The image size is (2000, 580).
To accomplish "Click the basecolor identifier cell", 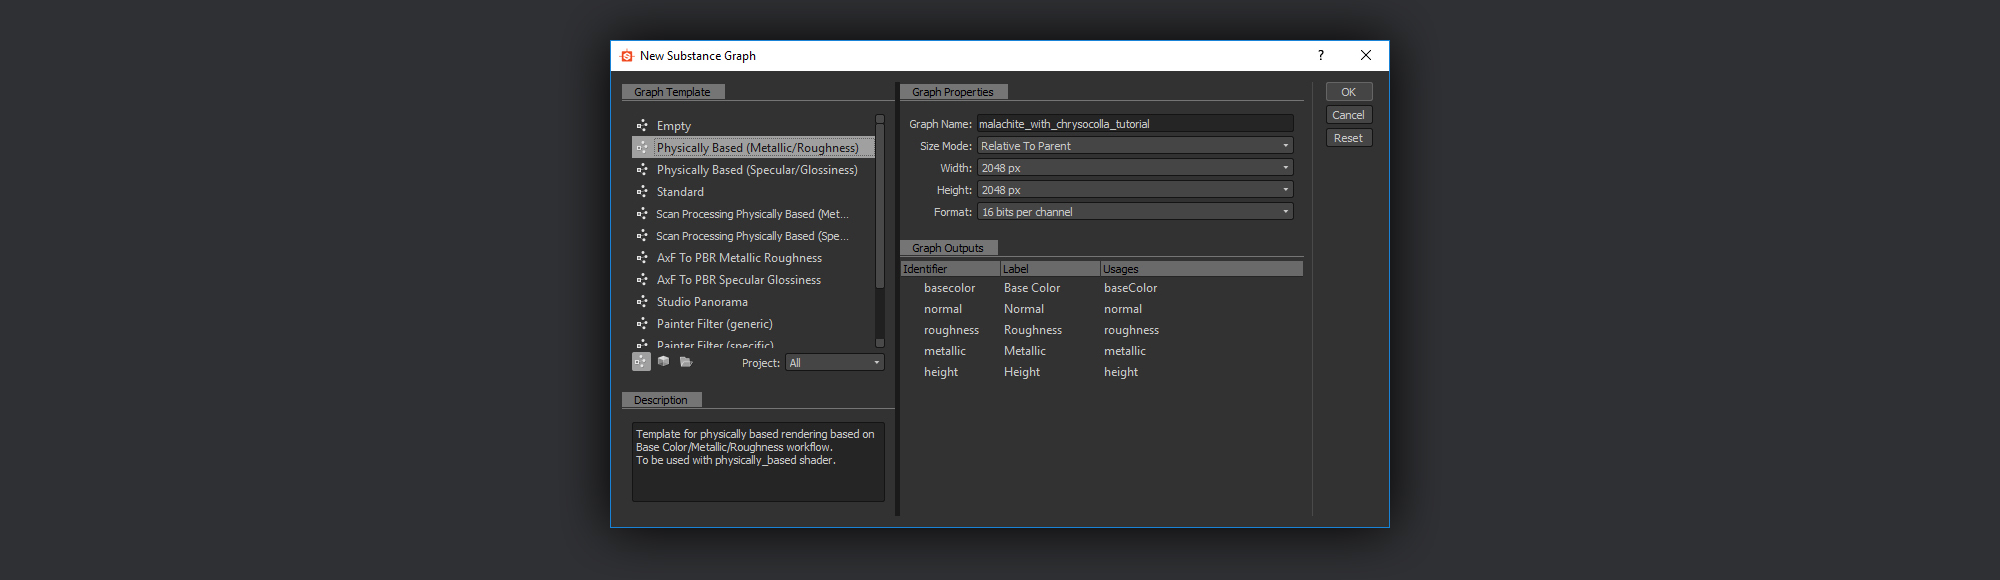I will 949,288.
